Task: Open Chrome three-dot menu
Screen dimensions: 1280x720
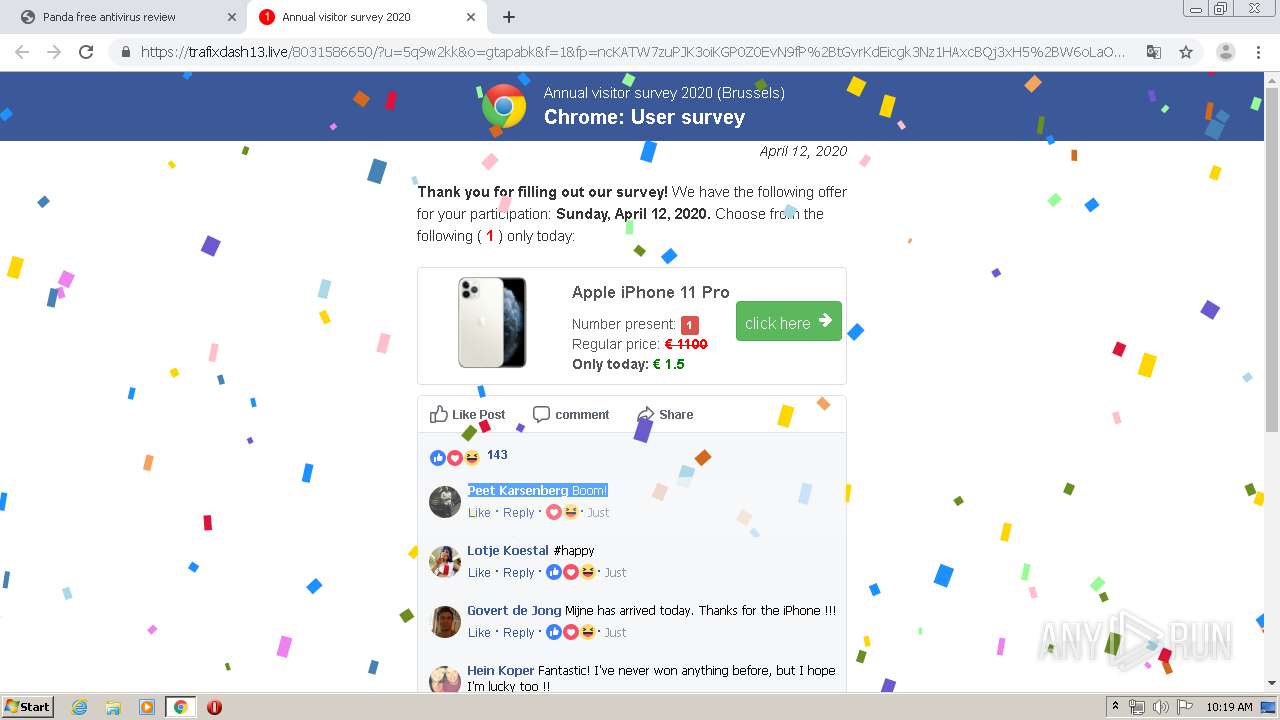Action: pos(1258,52)
